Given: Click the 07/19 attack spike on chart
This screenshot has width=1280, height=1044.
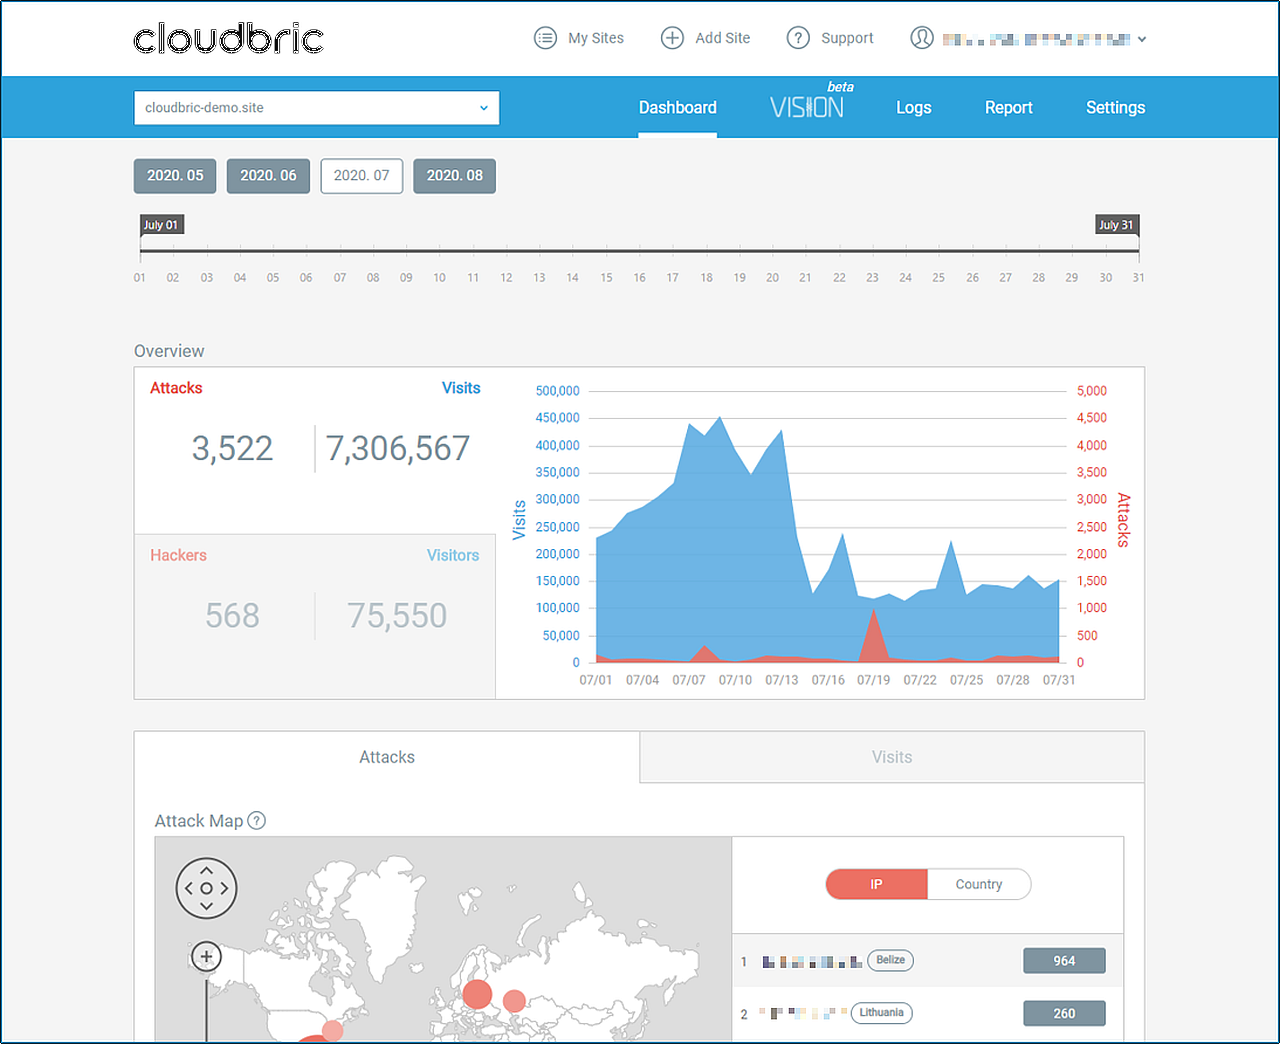Looking at the screenshot, I should (x=874, y=635).
